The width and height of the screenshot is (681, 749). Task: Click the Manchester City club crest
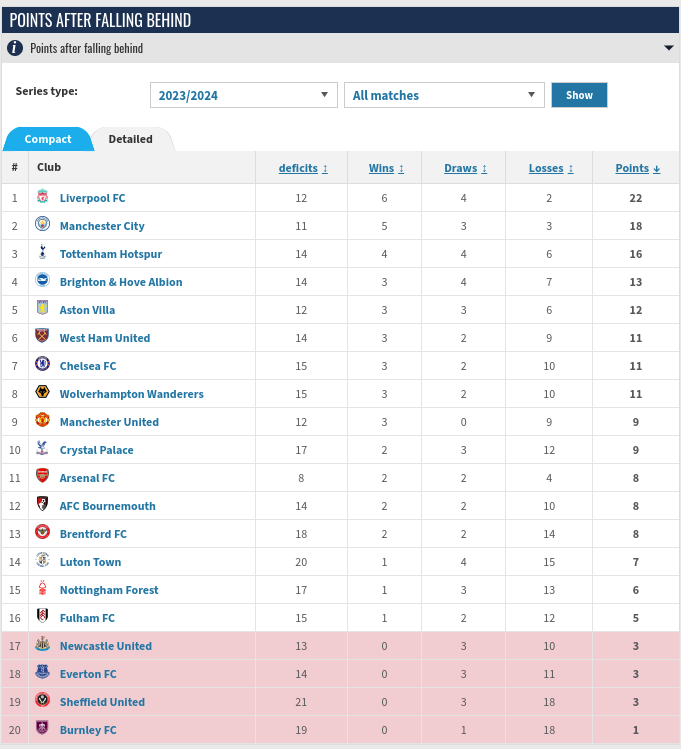pyautogui.click(x=42, y=225)
